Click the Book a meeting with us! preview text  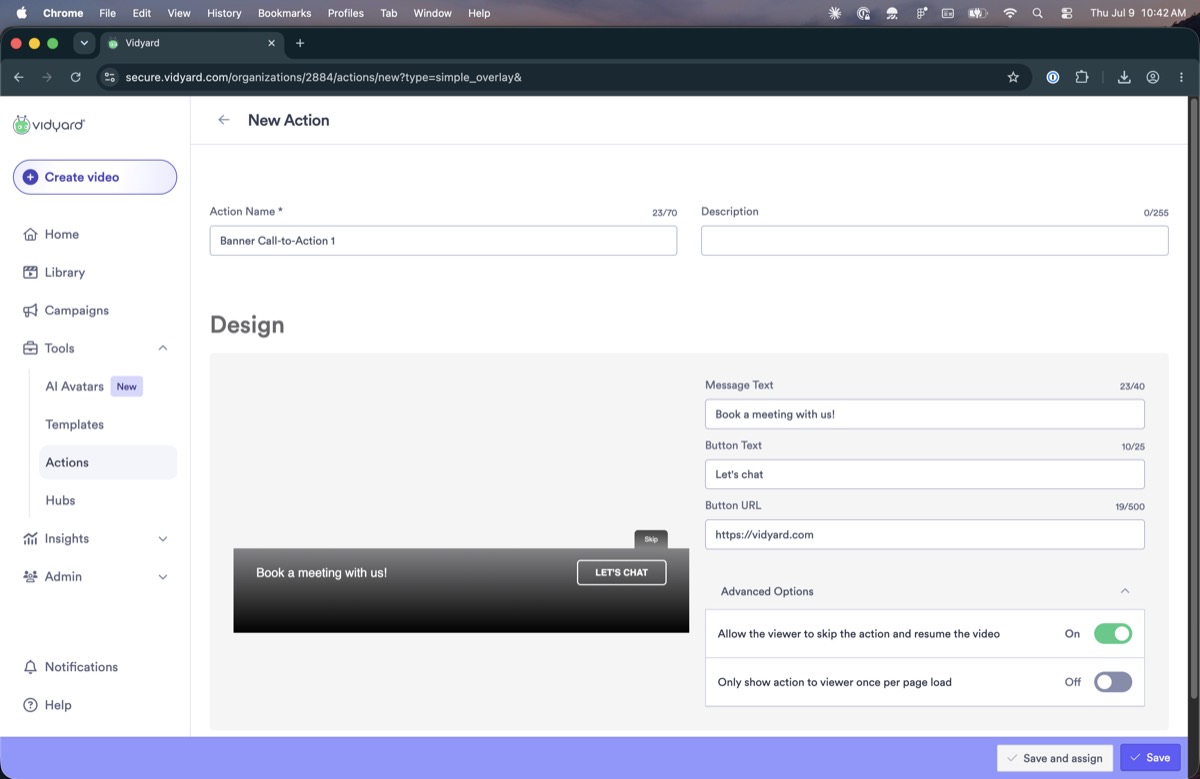coord(321,573)
